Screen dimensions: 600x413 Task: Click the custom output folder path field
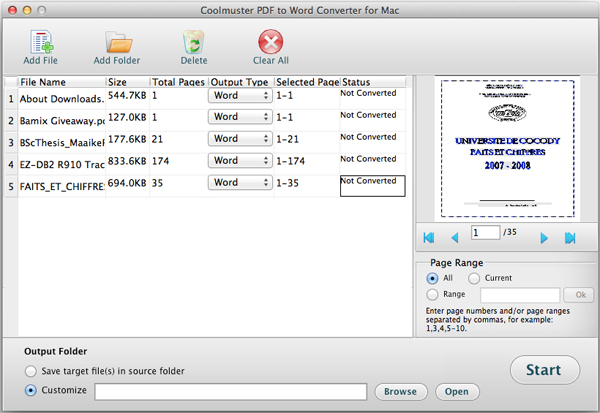click(x=231, y=392)
